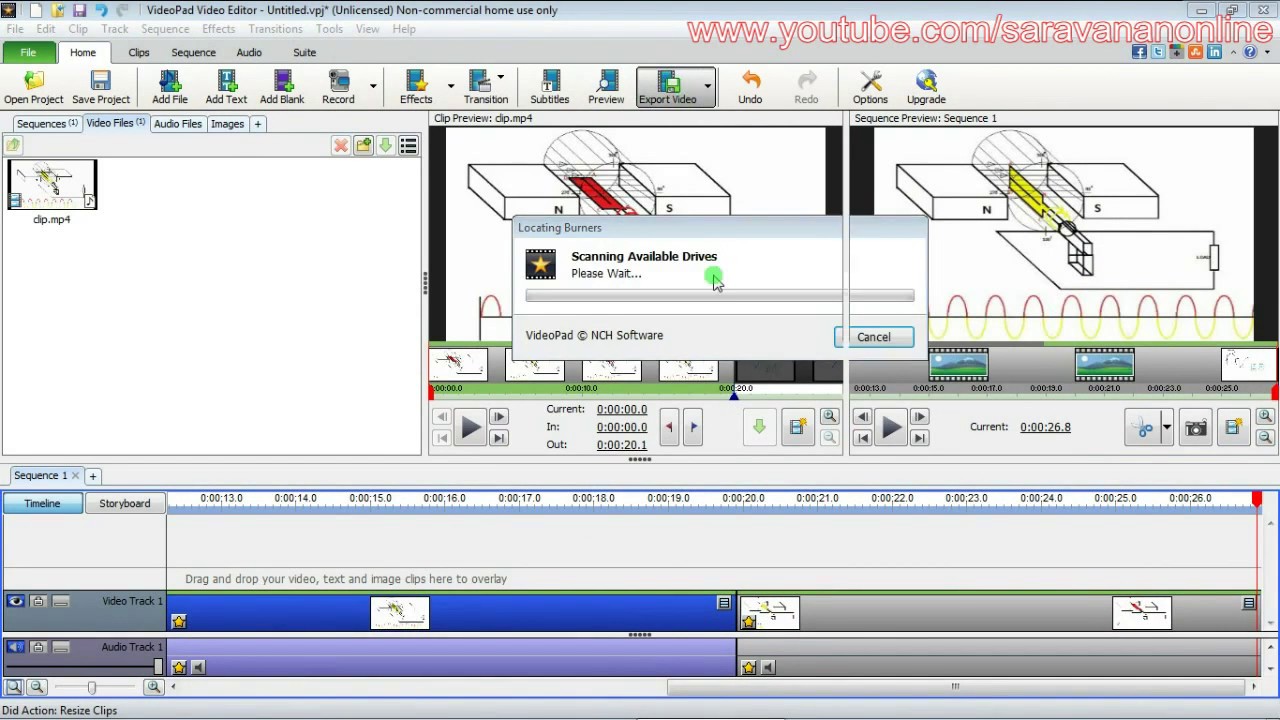Click the quick-access save floppy icon
The height and width of the screenshot is (720, 1280).
(x=80, y=10)
